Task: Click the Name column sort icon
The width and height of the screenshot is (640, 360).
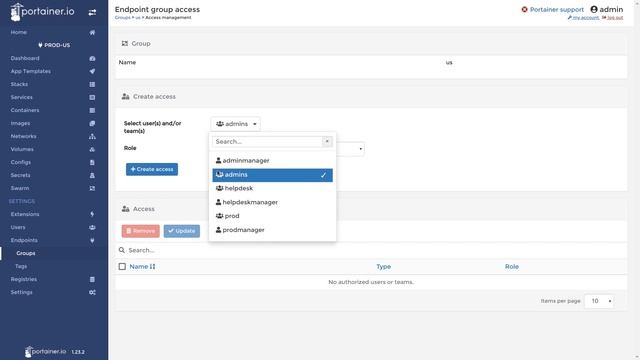Action: 152,267
